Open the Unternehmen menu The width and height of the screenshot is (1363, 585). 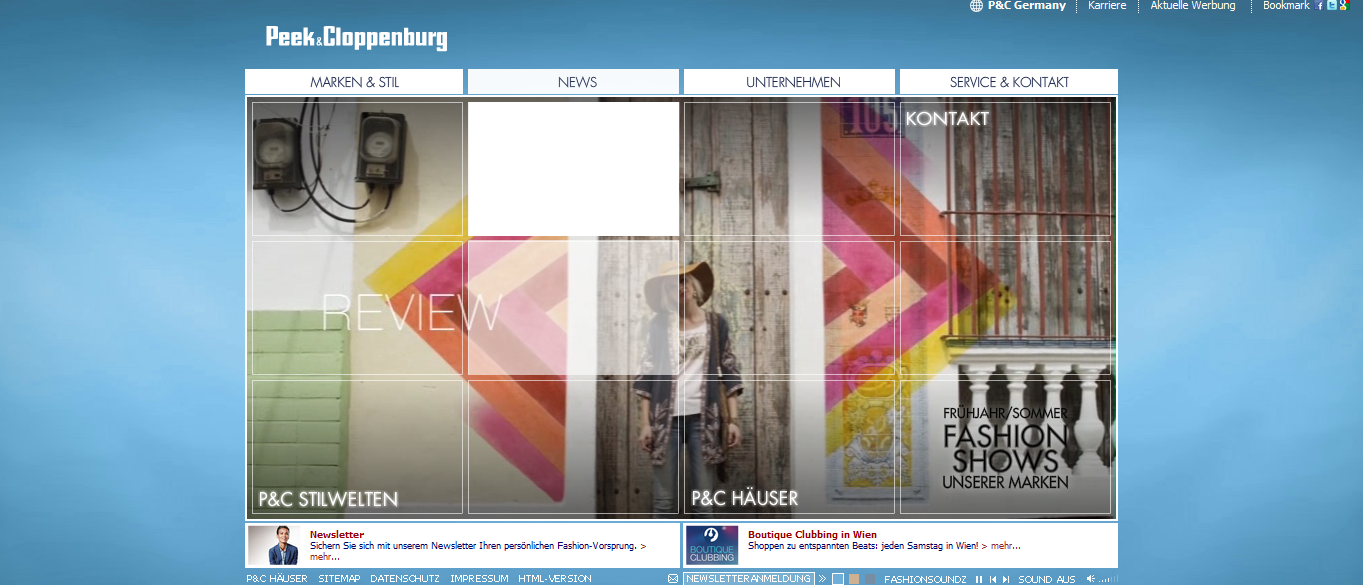click(x=792, y=82)
